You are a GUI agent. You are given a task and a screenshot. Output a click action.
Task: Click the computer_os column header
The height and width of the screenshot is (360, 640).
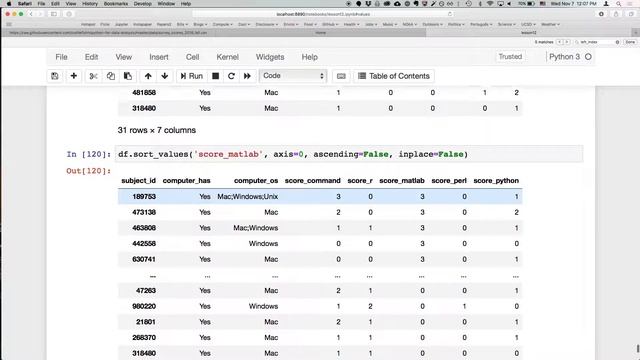[x=256, y=180]
